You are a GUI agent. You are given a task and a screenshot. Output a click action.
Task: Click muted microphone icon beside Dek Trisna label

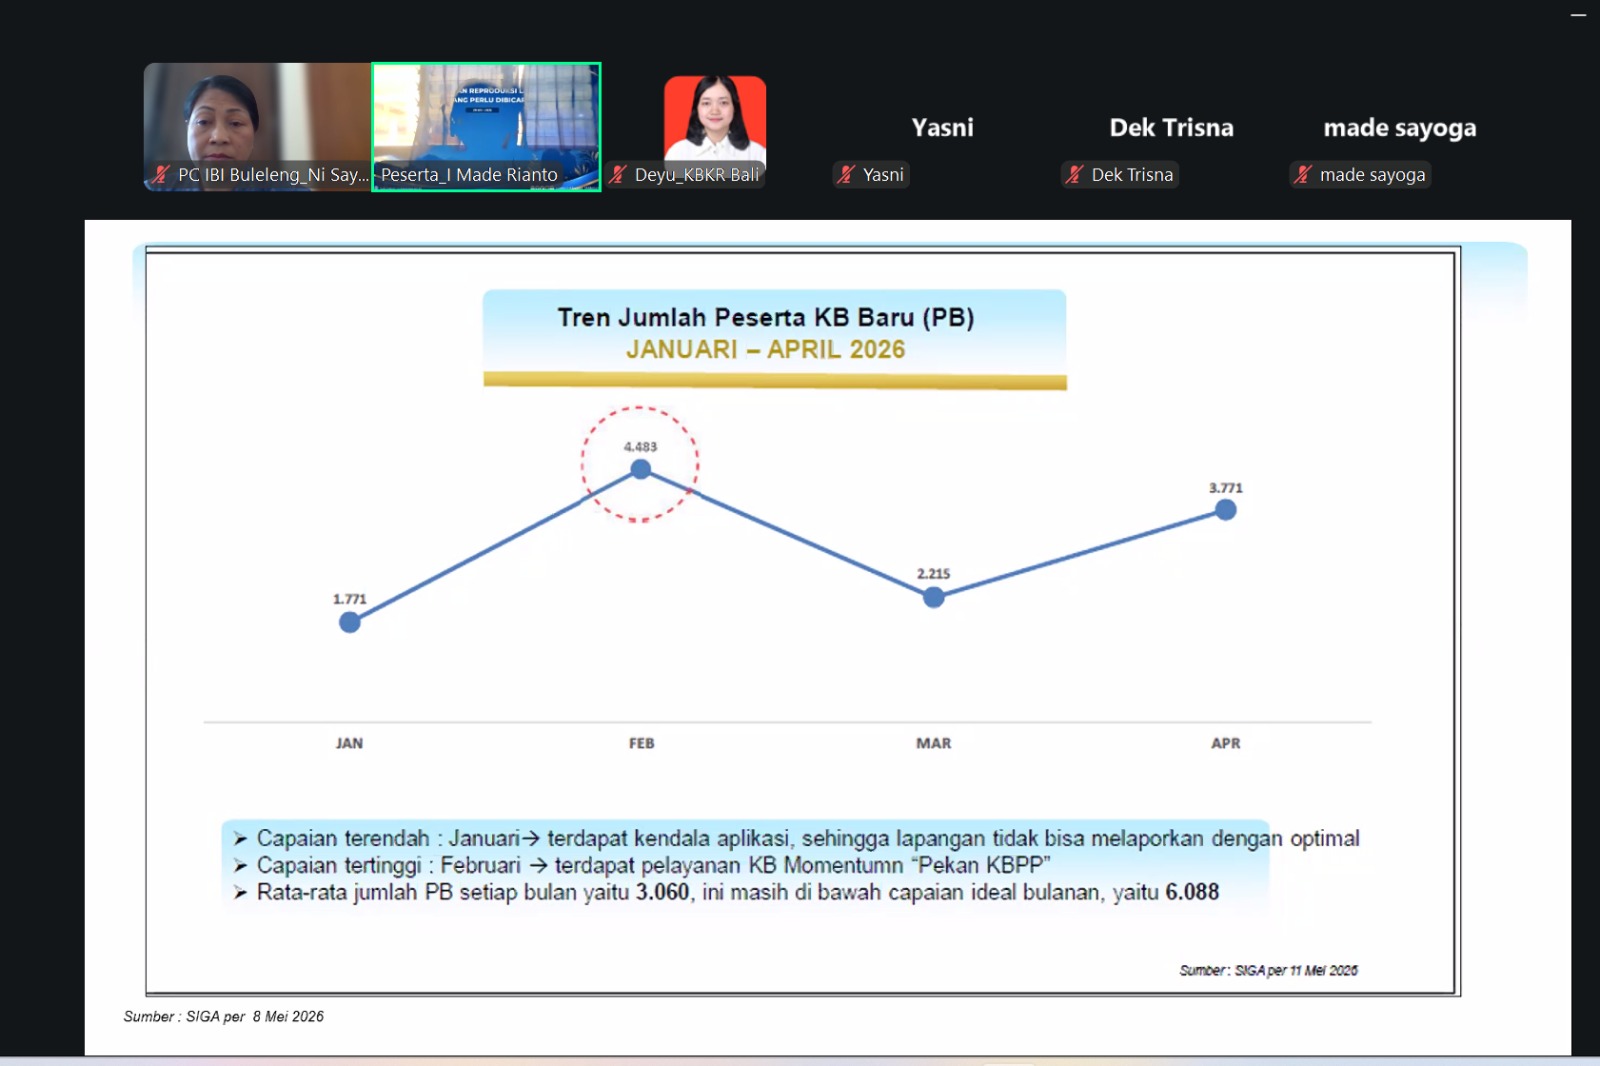tap(1074, 174)
